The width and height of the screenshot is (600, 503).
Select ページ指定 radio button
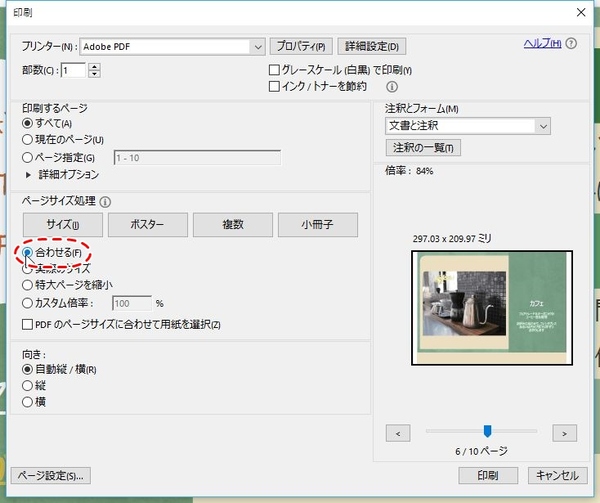click(27, 157)
